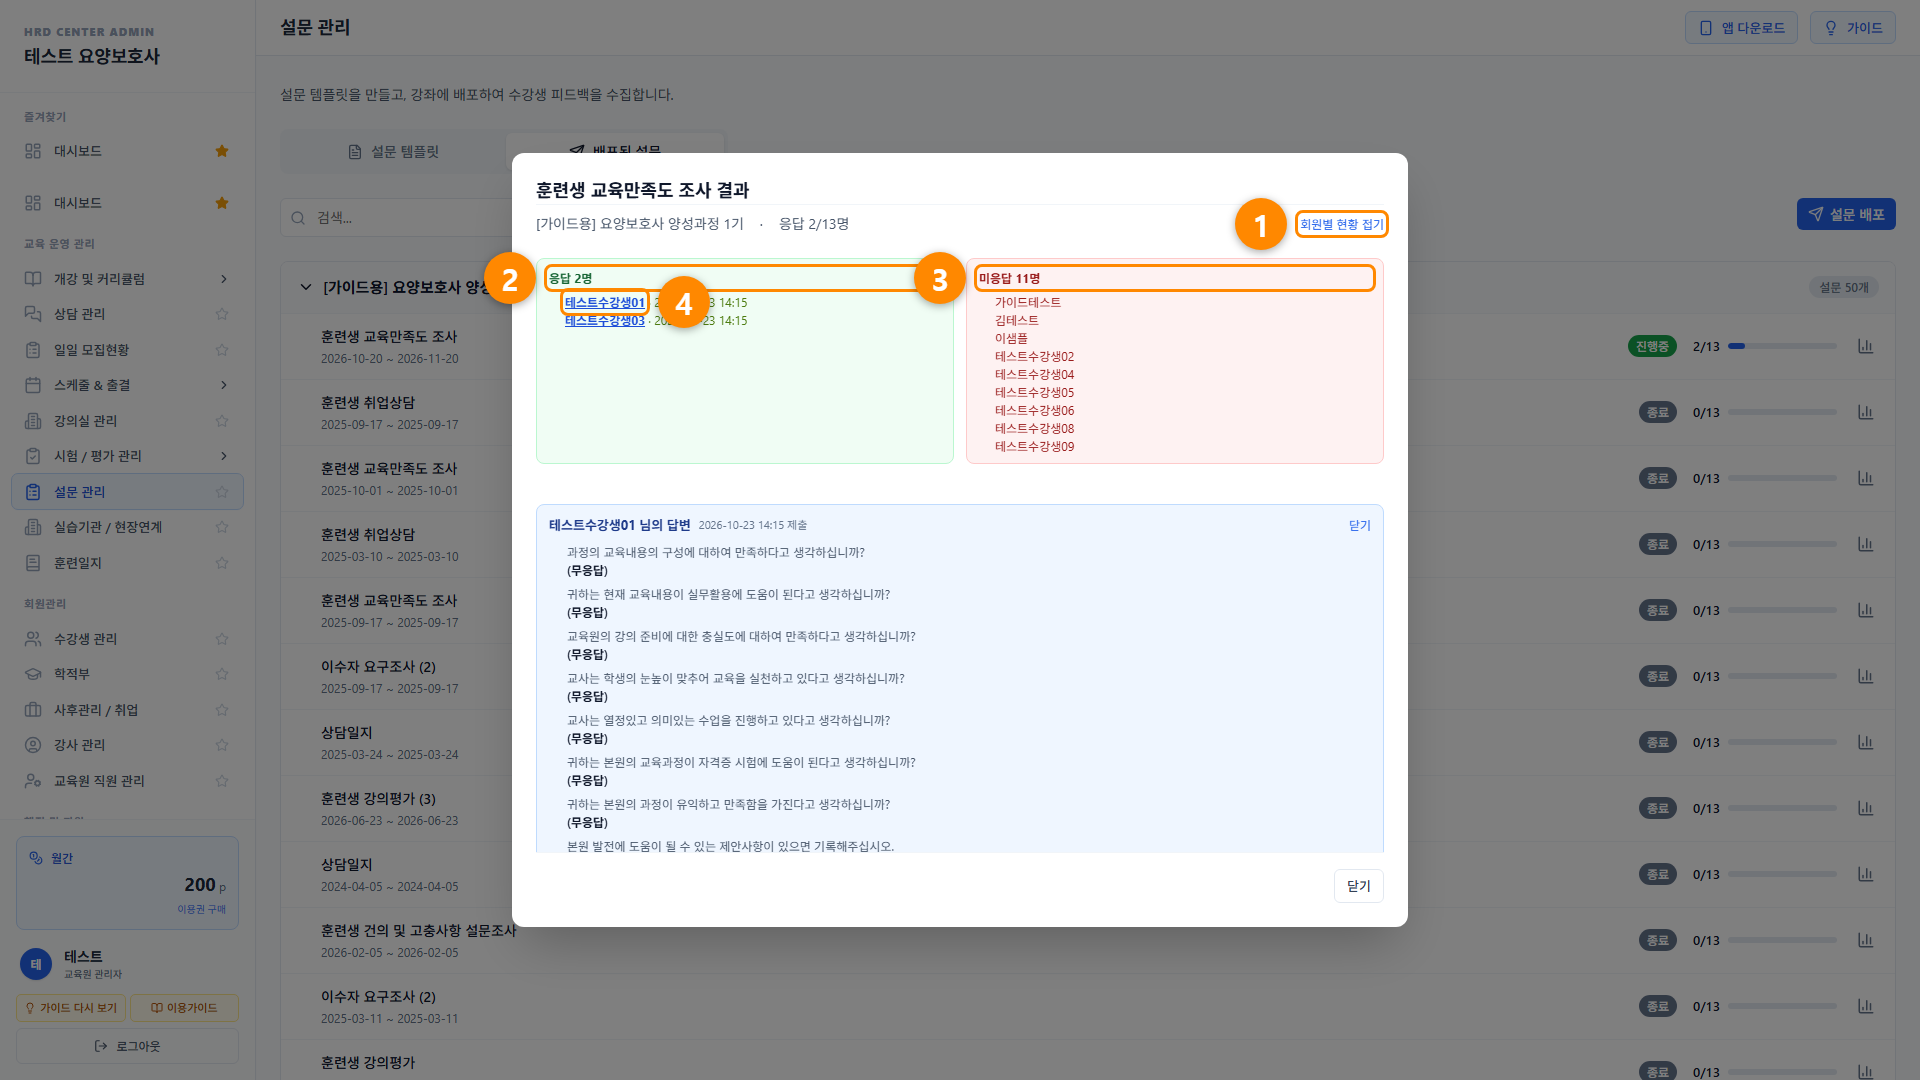
Task: View chart icon for 이수자 요구조사 2025-09-17 row
Action: pos(1865,676)
